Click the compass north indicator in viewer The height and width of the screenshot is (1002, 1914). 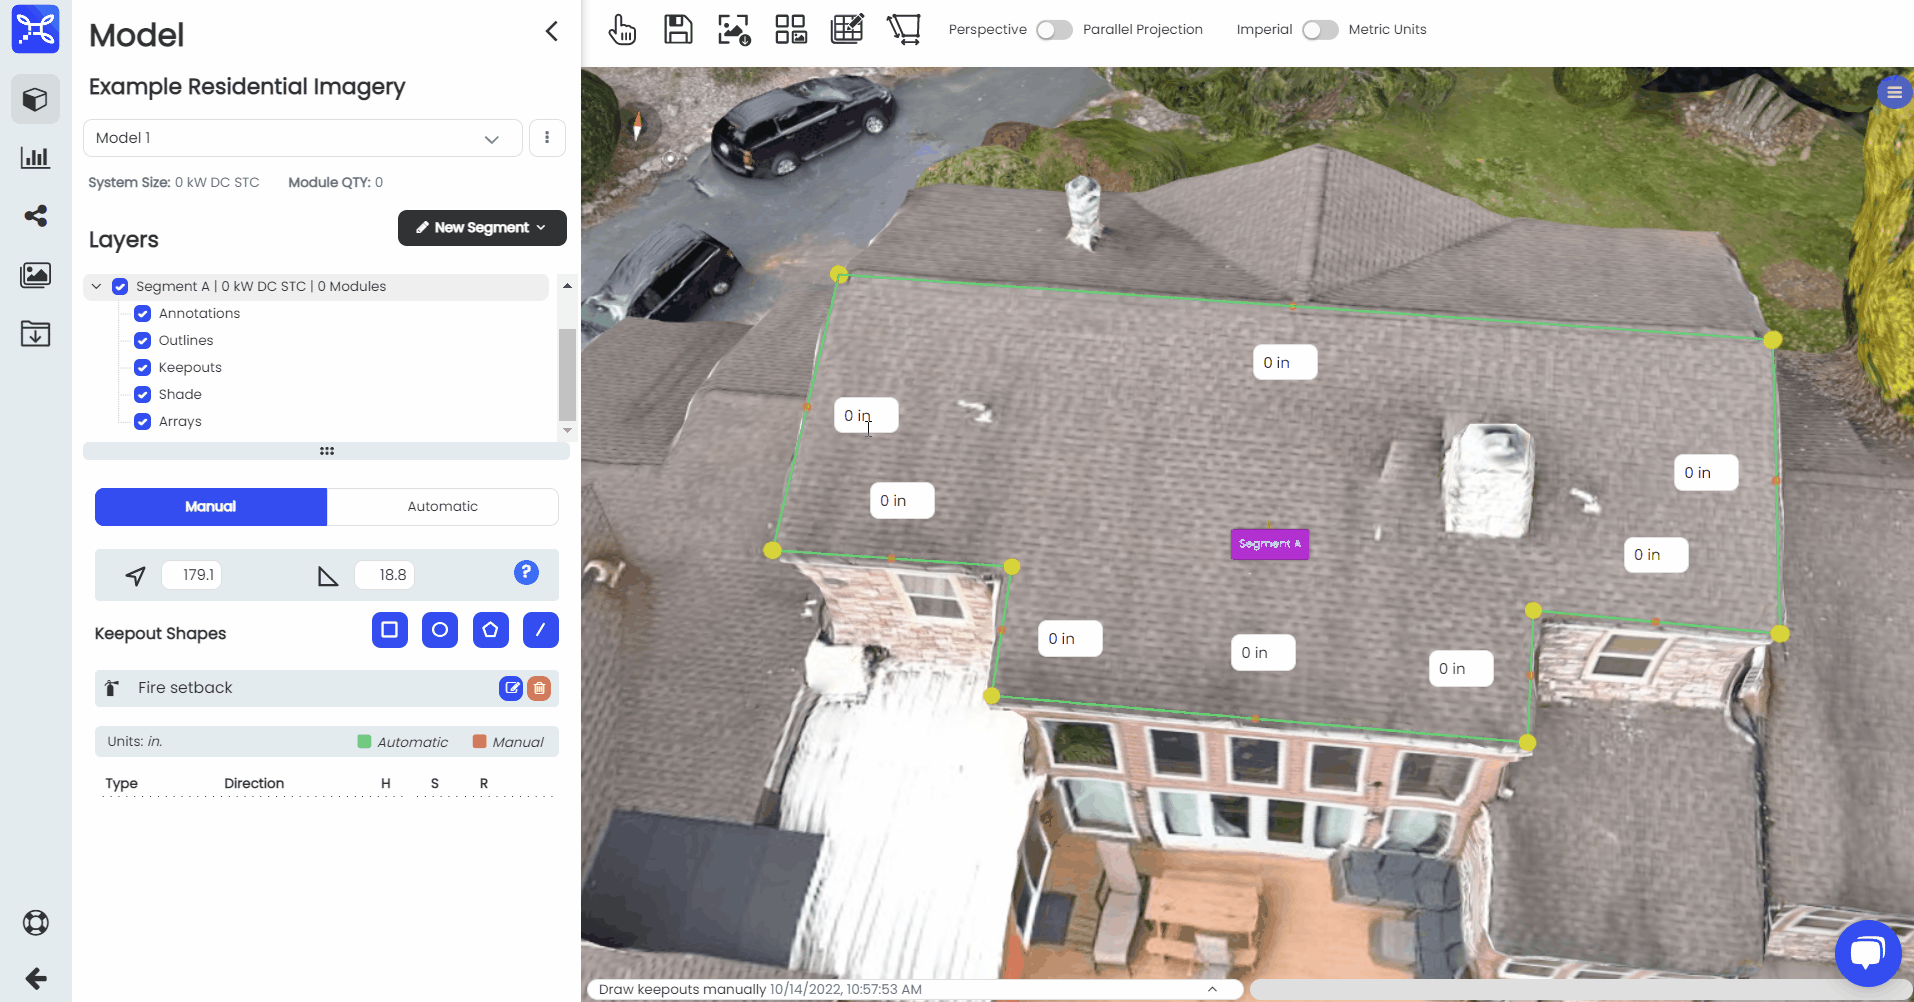click(x=637, y=125)
